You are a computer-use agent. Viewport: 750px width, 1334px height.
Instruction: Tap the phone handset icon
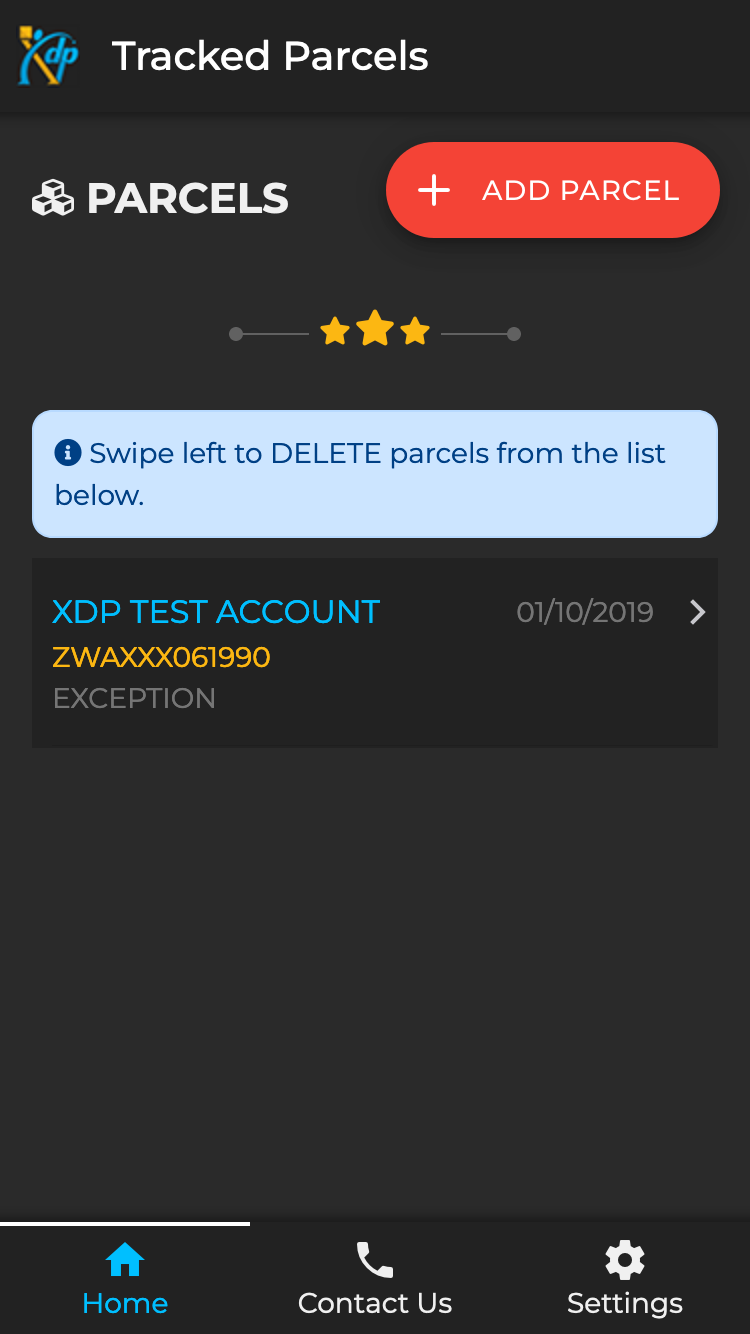coord(375,1260)
